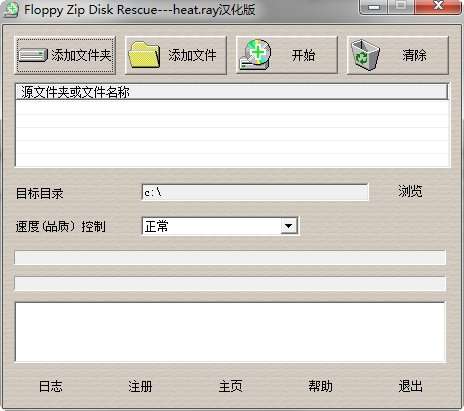
Task: Select the 正常 speed combo box
Action: point(220,226)
